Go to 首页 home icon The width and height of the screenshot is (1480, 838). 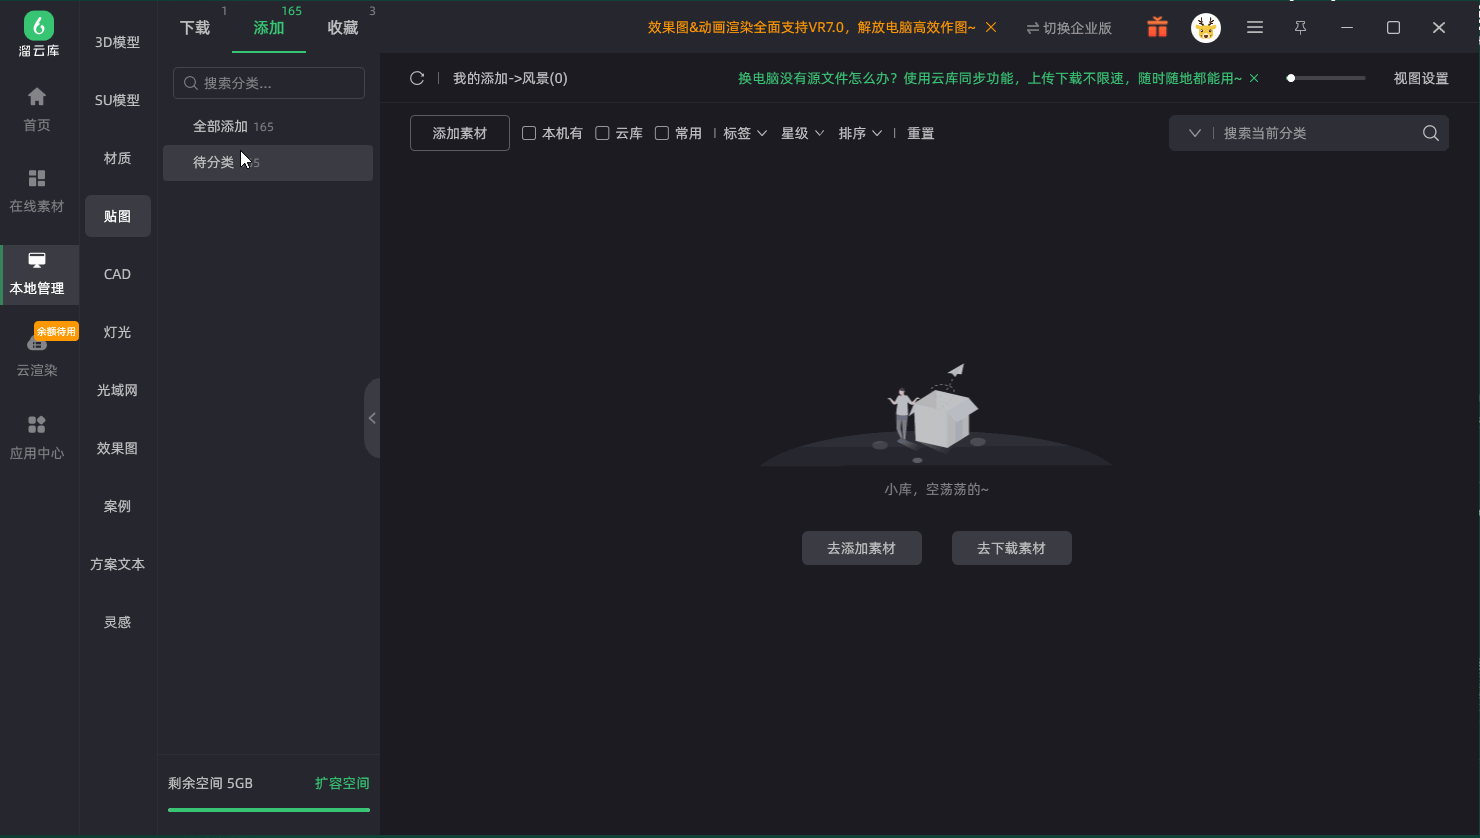tap(37, 96)
